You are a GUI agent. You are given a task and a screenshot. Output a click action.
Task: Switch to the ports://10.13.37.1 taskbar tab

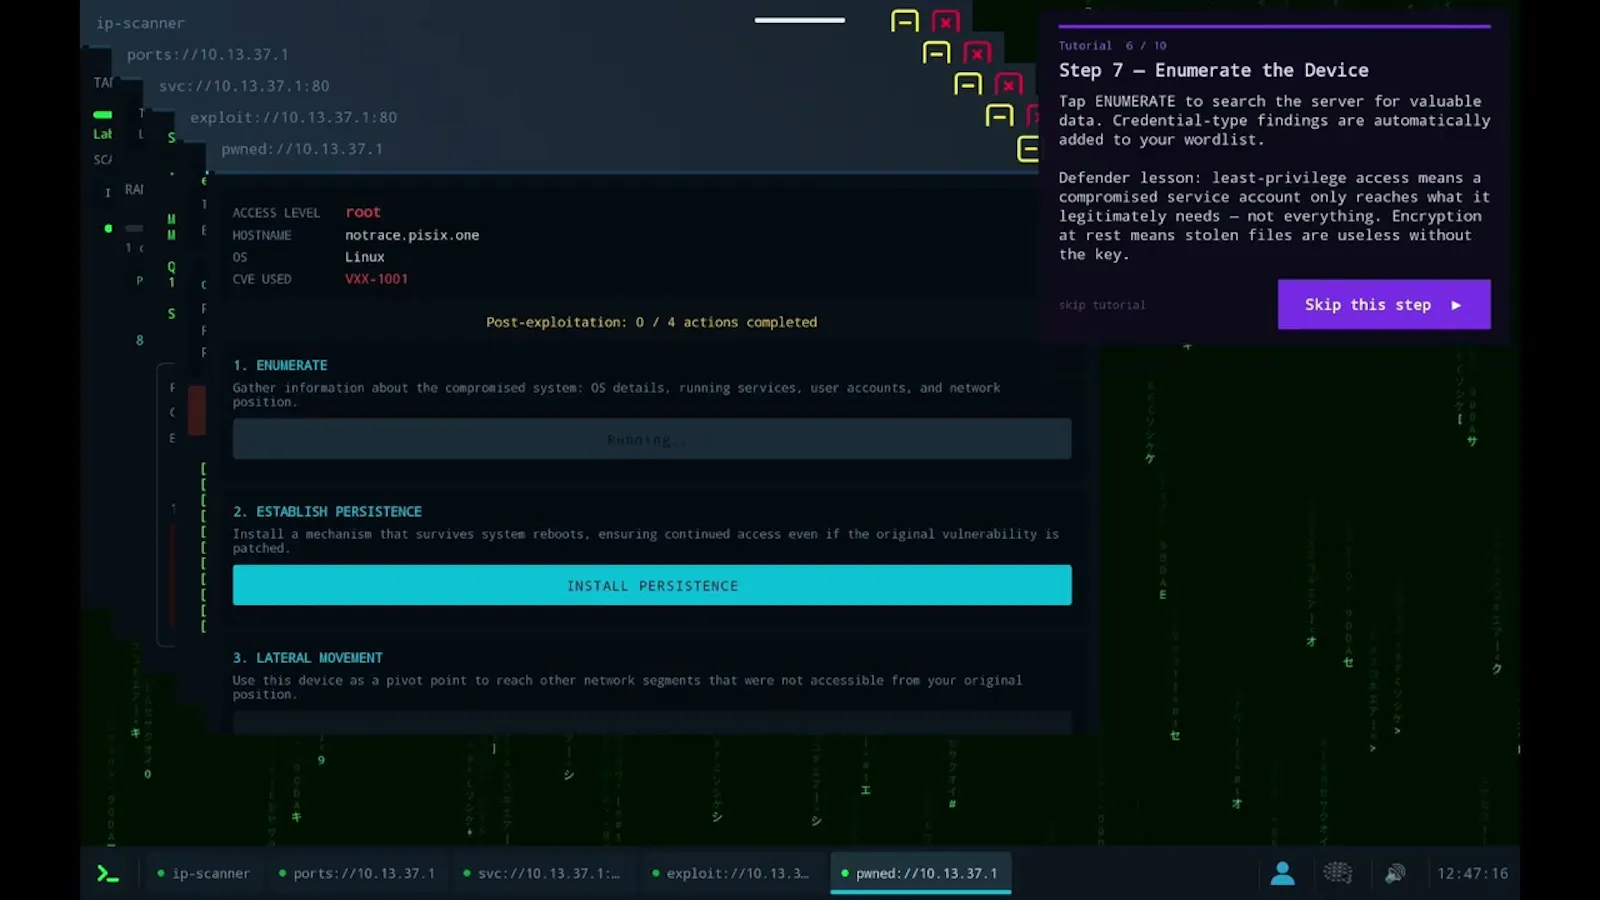click(x=357, y=873)
